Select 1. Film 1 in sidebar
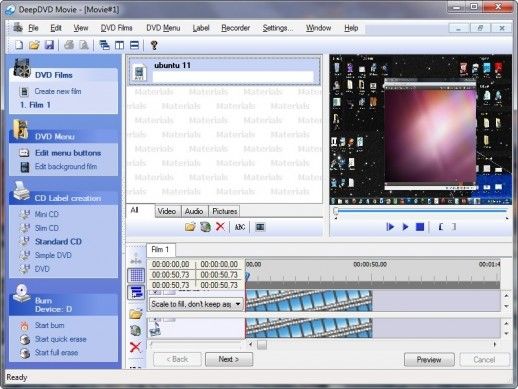 [35, 105]
